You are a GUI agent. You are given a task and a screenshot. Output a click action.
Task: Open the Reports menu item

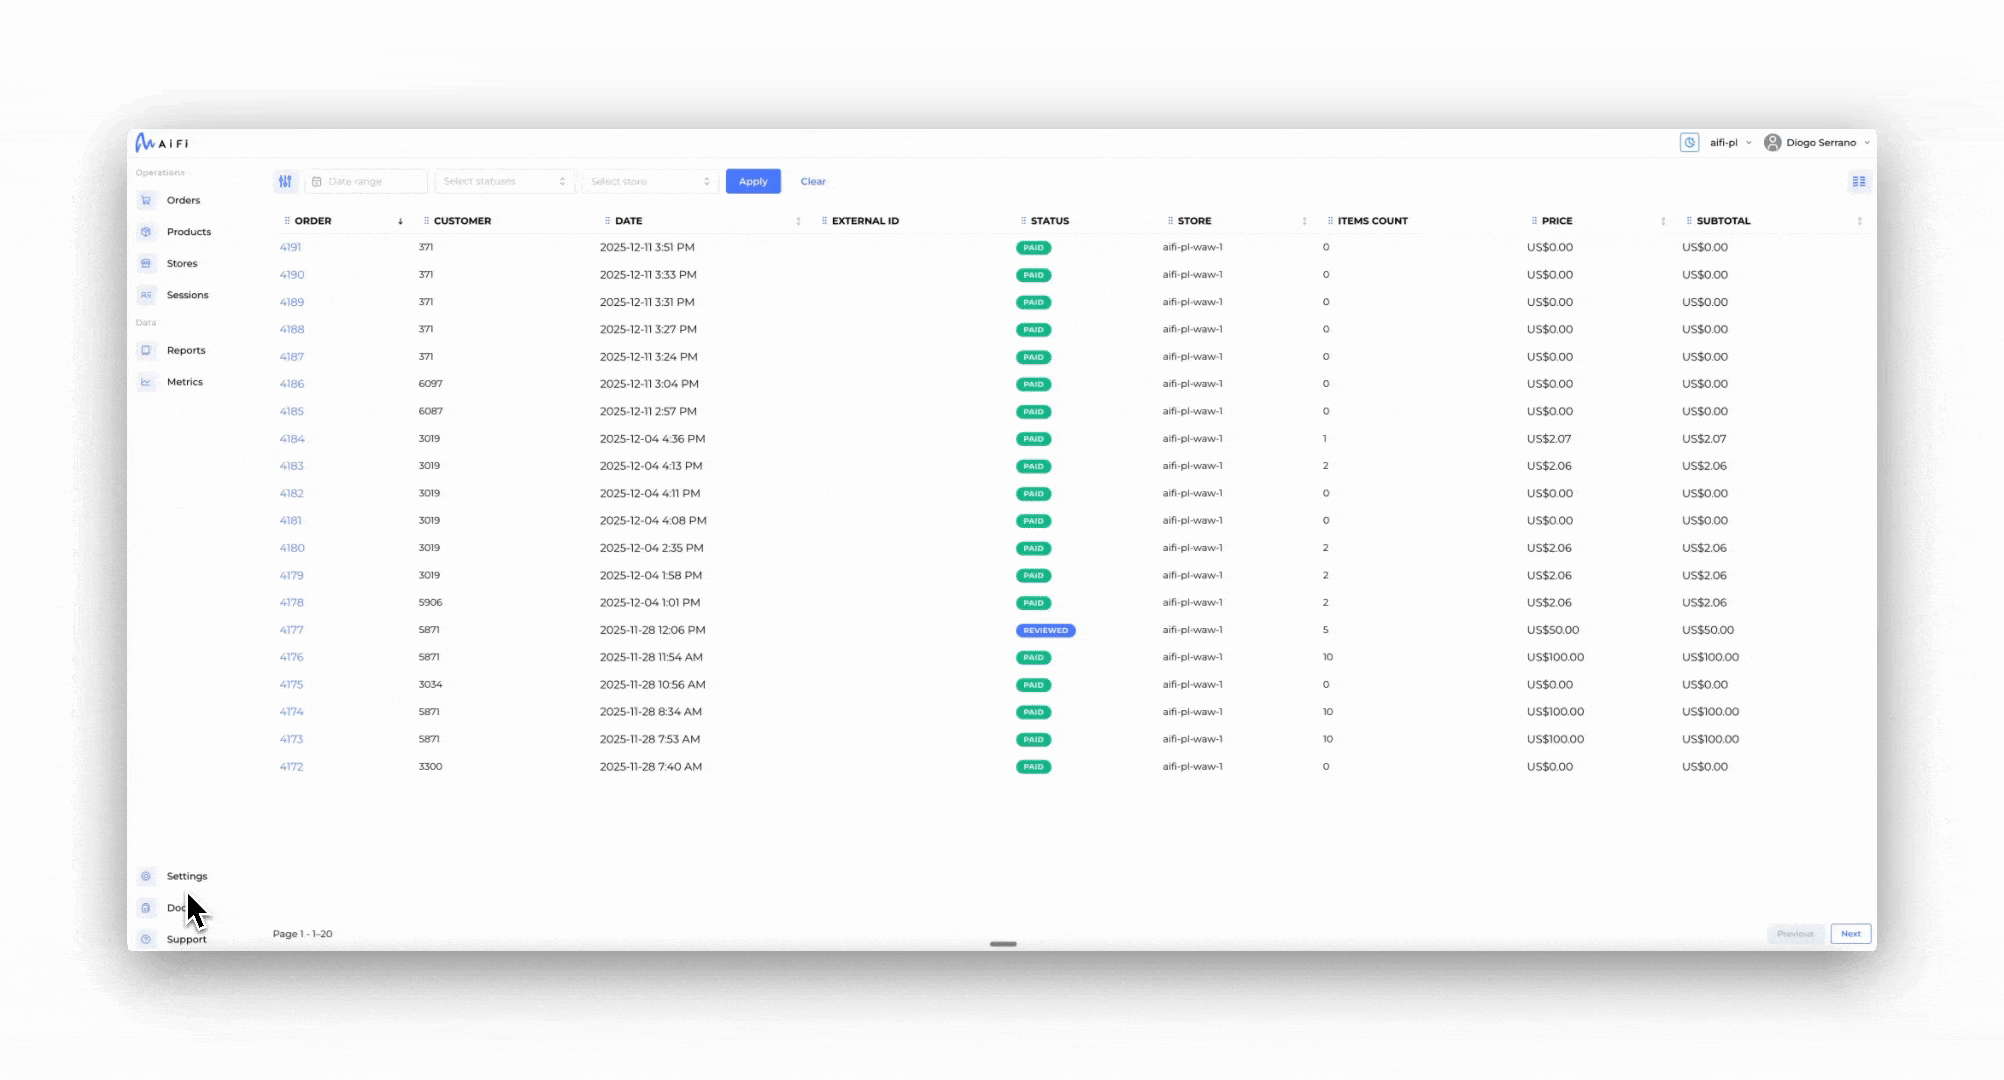(186, 350)
